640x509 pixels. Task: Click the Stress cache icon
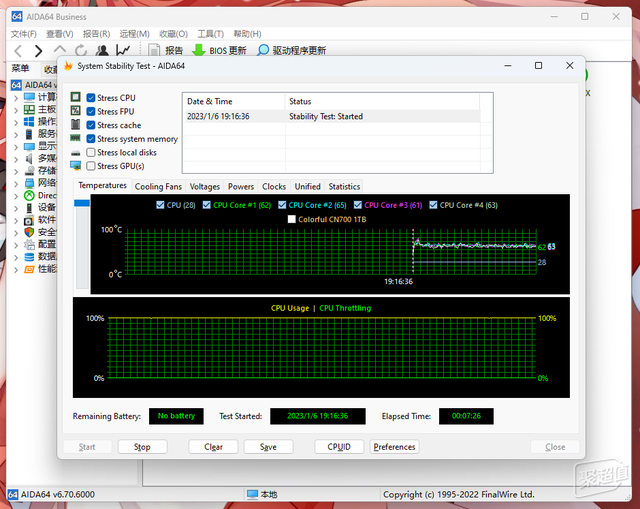tap(76, 124)
